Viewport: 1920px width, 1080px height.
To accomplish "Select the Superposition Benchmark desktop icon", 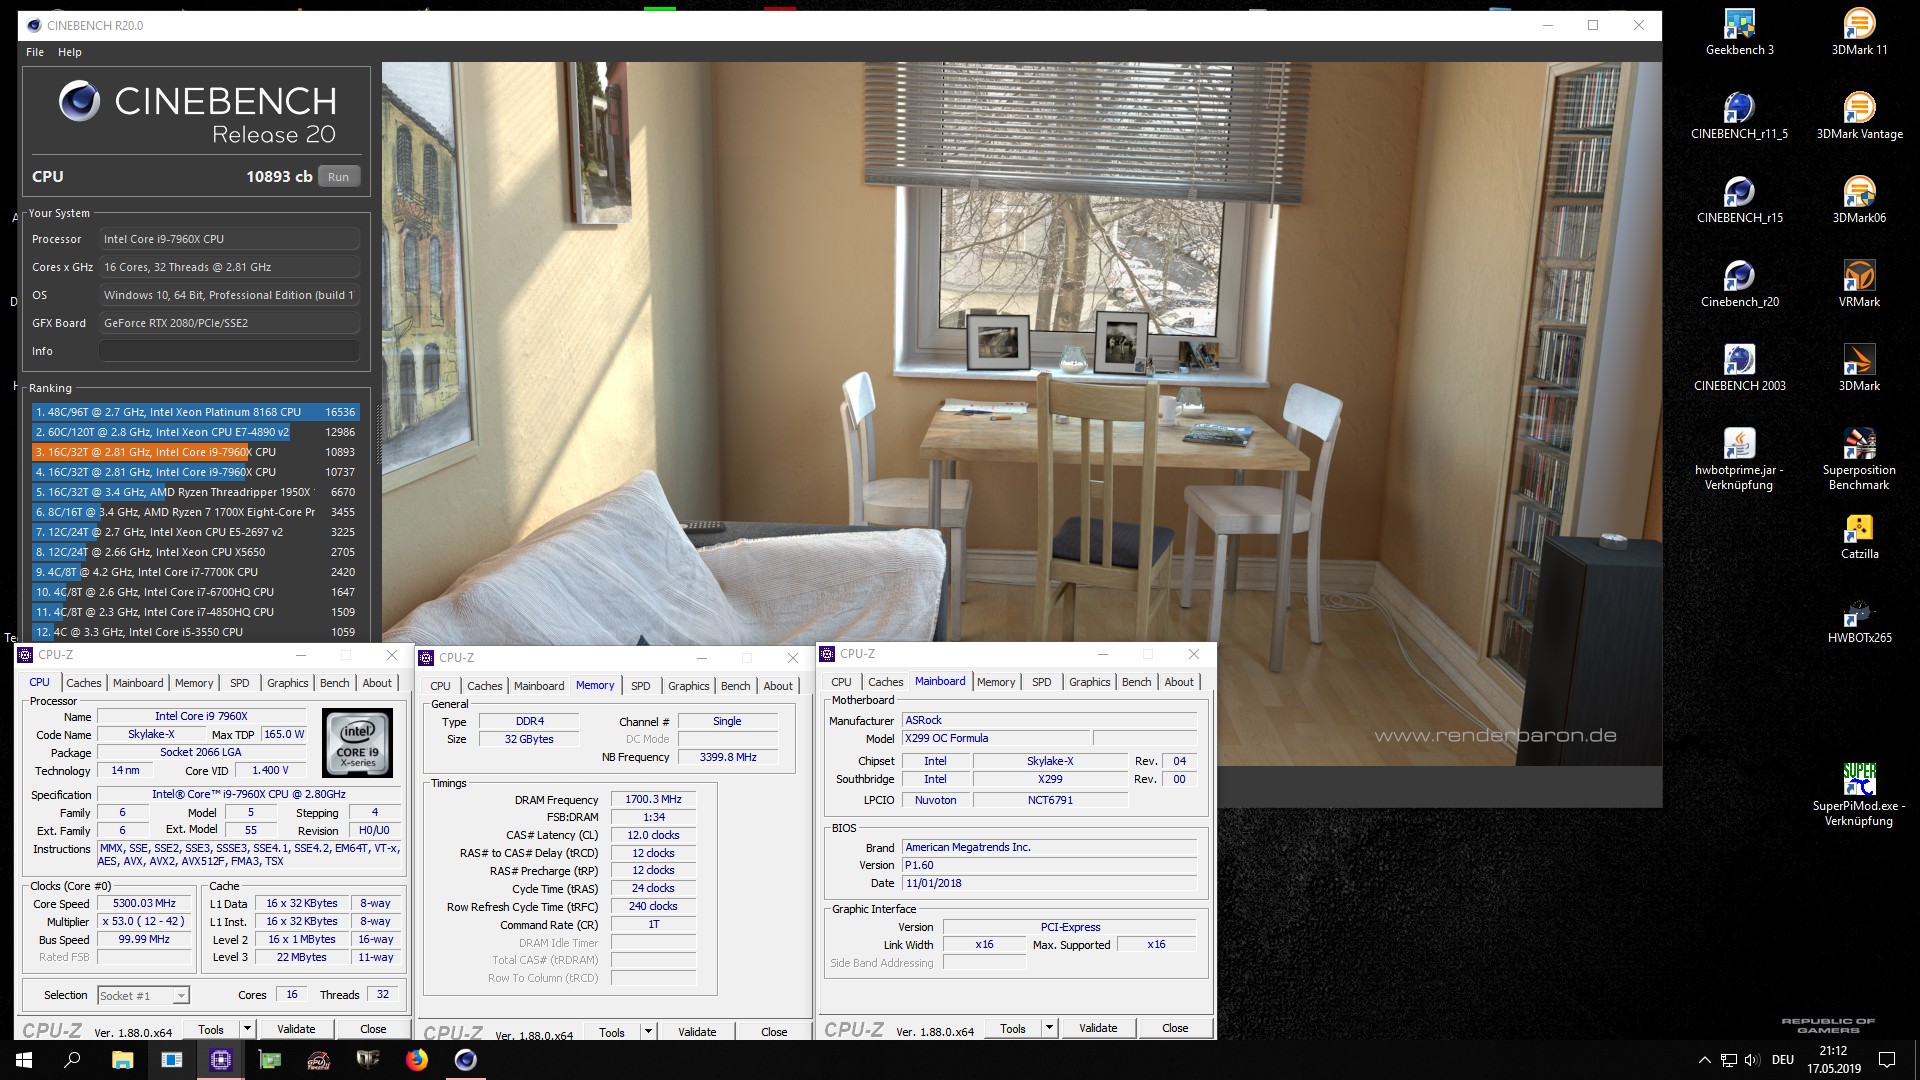I will click(1859, 459).
